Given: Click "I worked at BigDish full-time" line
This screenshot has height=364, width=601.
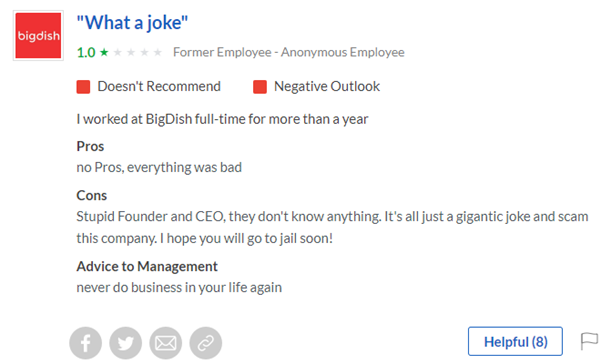Looking at the screenshot, I should point(222,119).
